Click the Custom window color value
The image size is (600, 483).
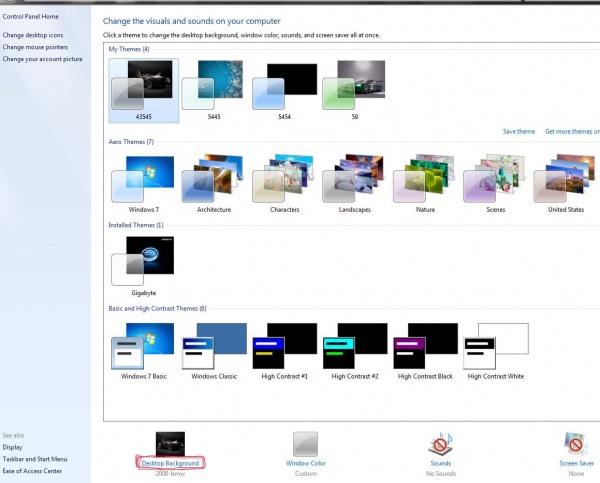pyautogui.click(x=306, y=473)
